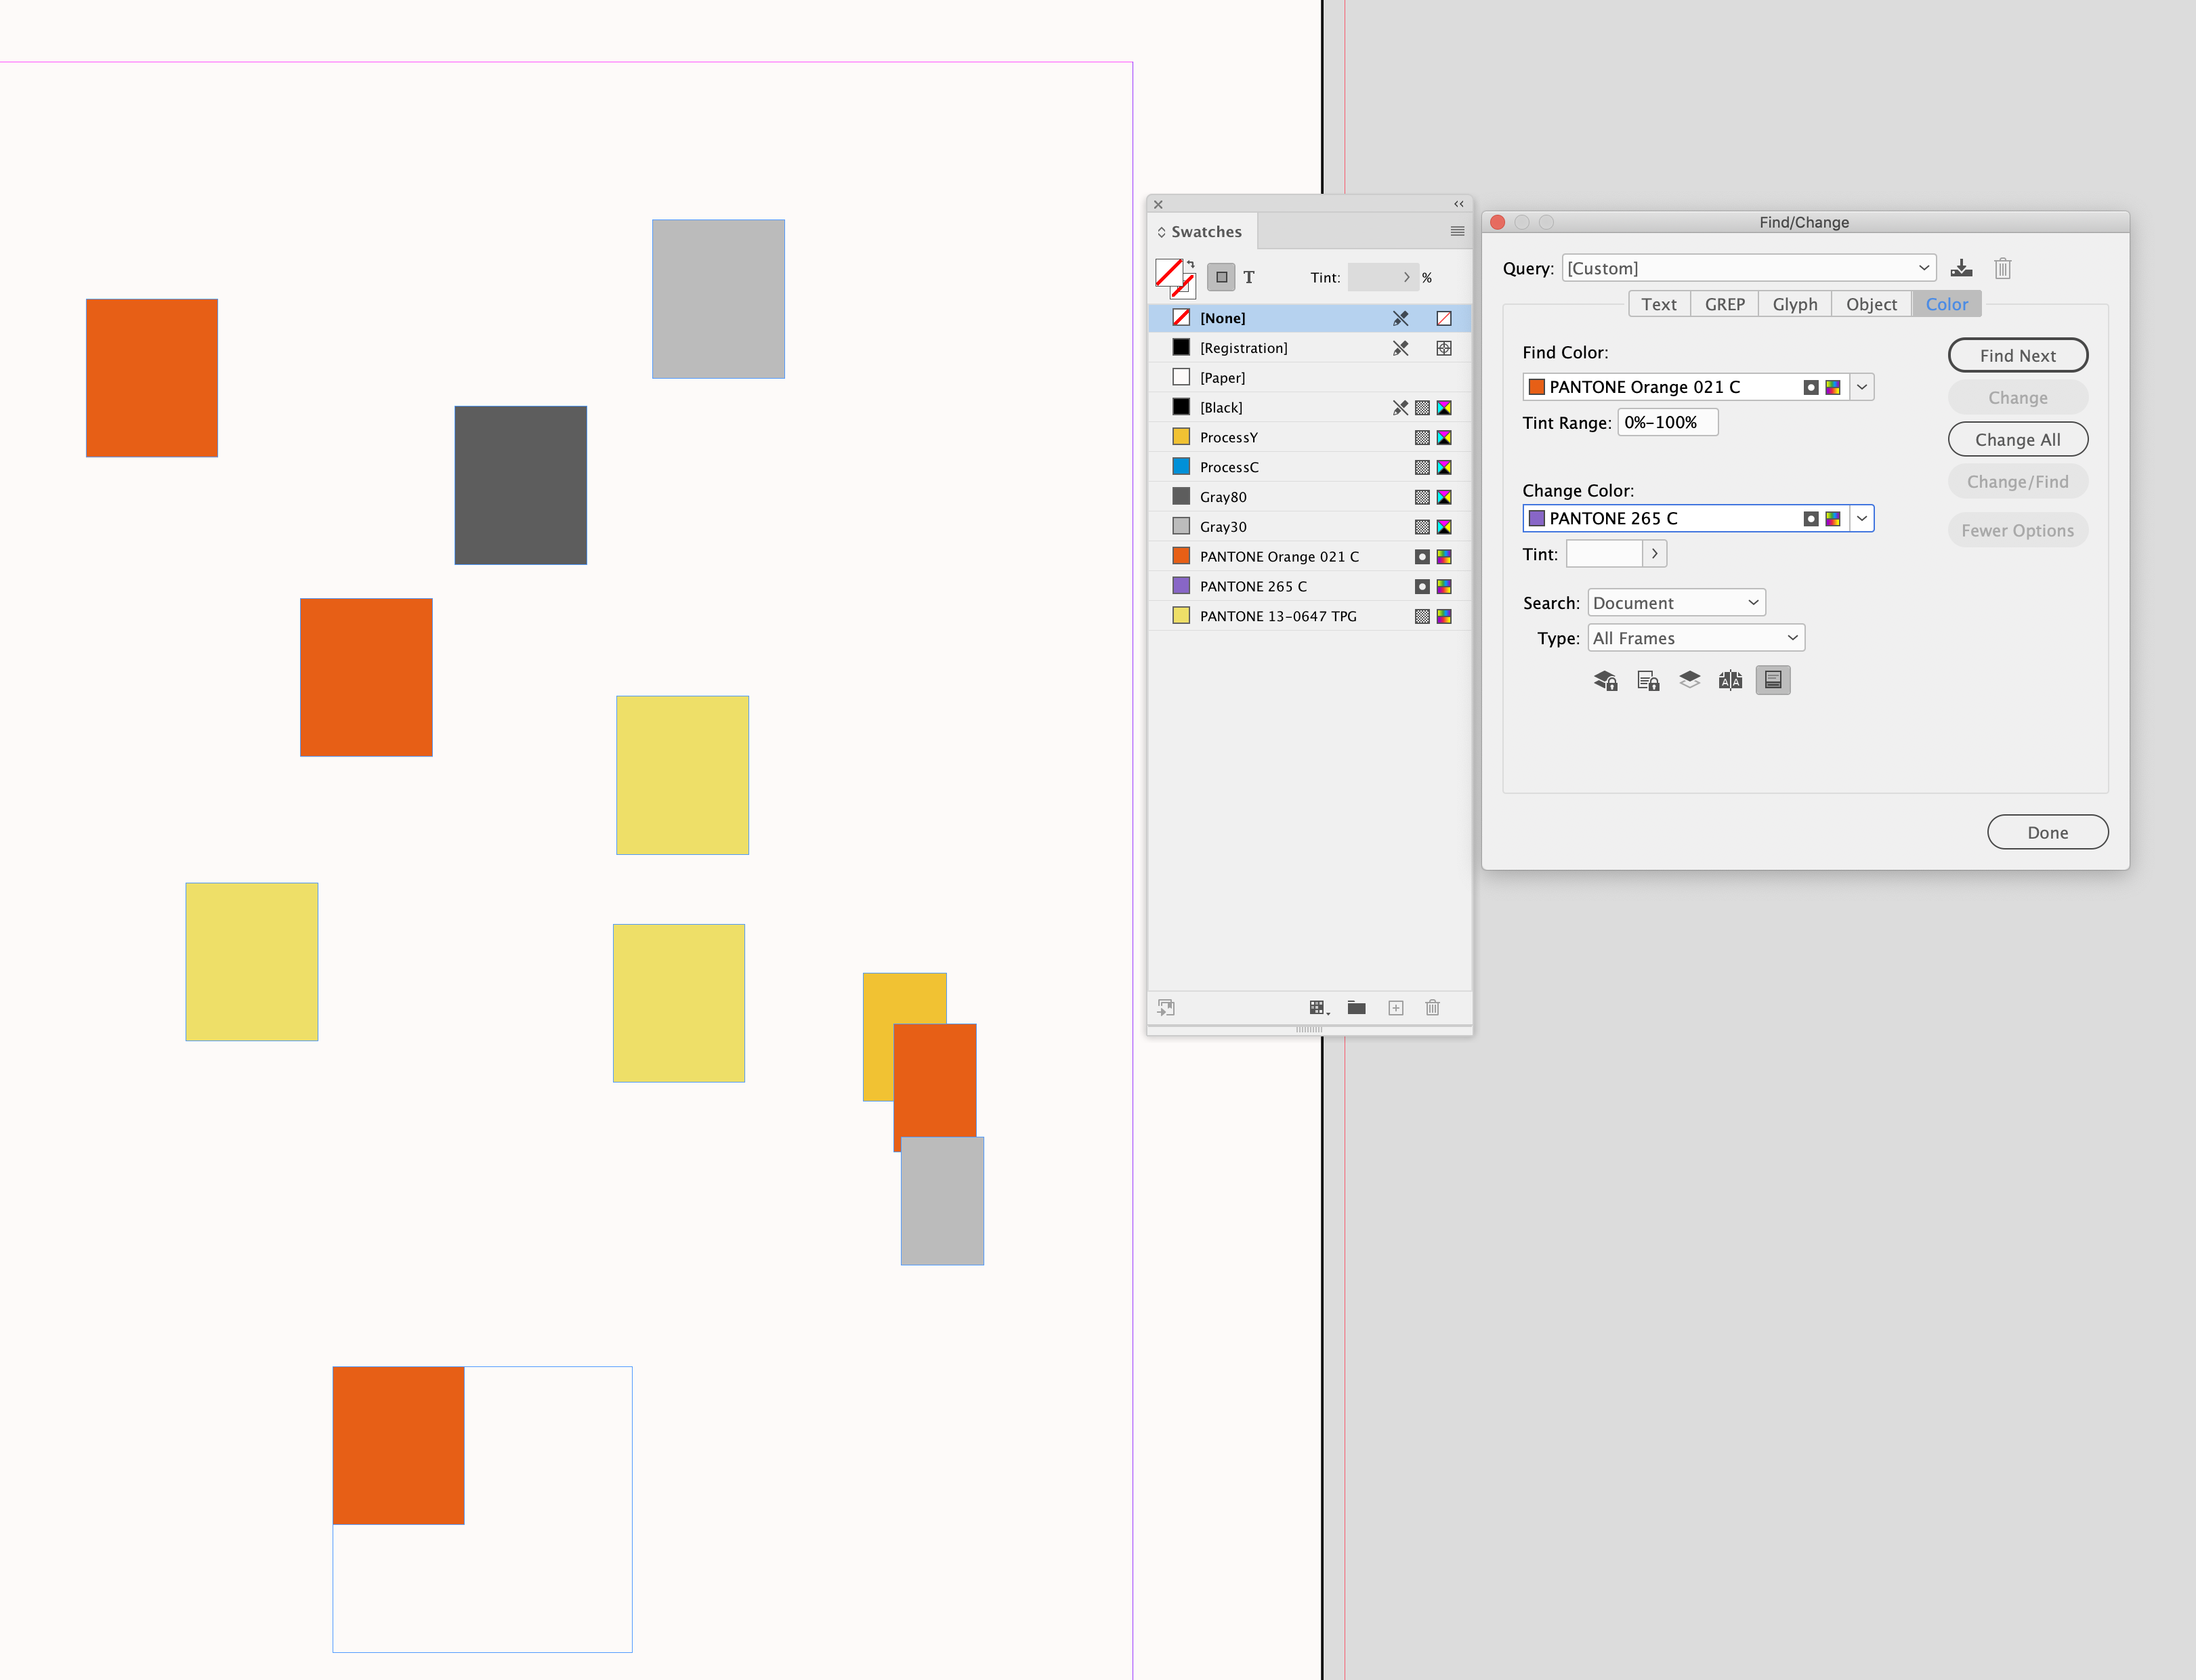2196x1680 pixels.
Task: Toggle Include Footnotes search option
Action: click(1773, 680)
